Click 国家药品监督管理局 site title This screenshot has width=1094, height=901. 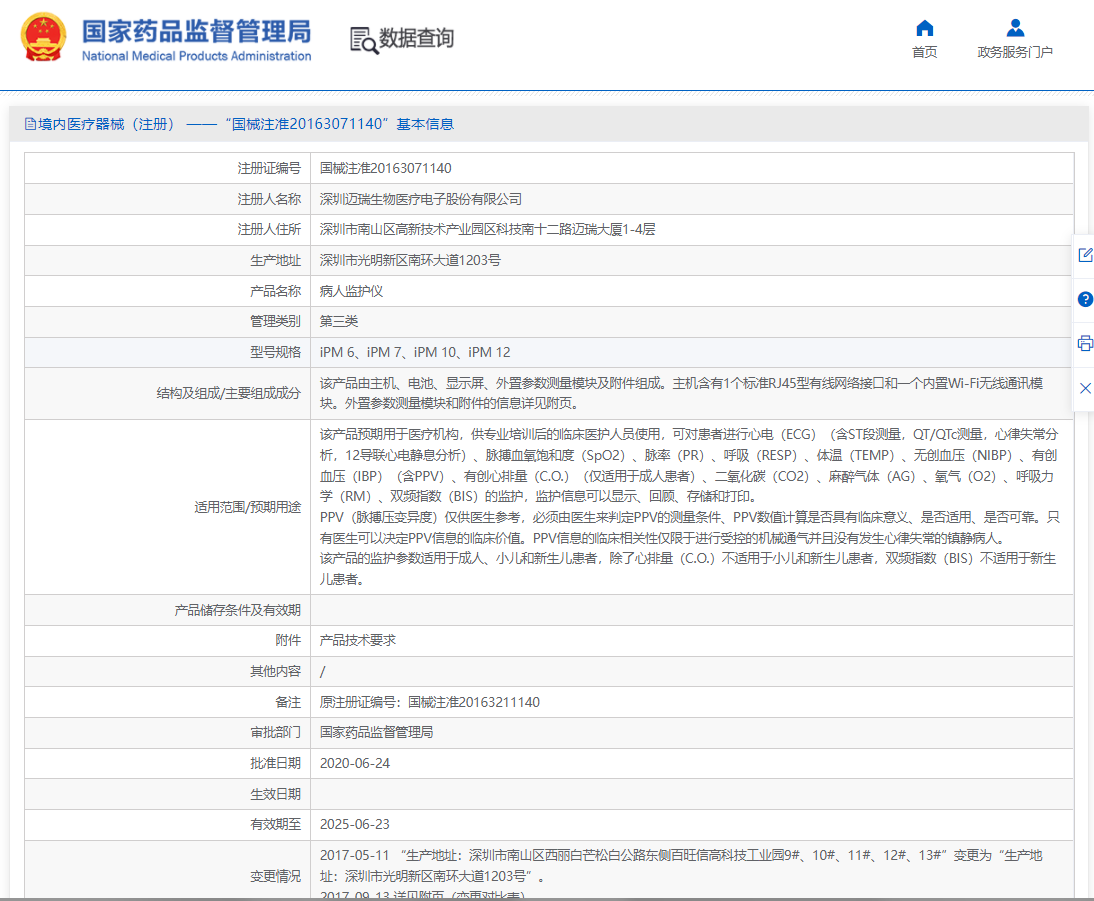pos(197,31)
